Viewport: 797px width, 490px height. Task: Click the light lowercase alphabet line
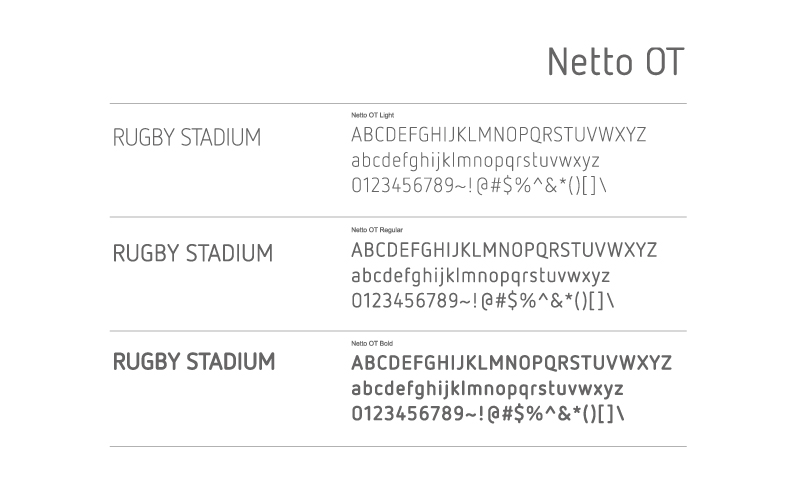[x=475, y=161]
